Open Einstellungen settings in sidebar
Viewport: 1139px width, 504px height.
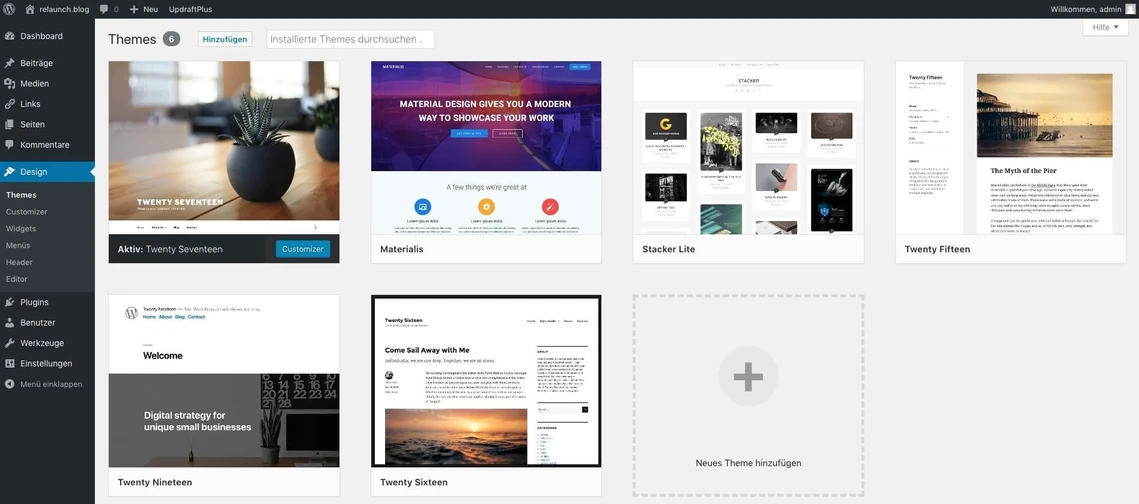coord(46,364)
